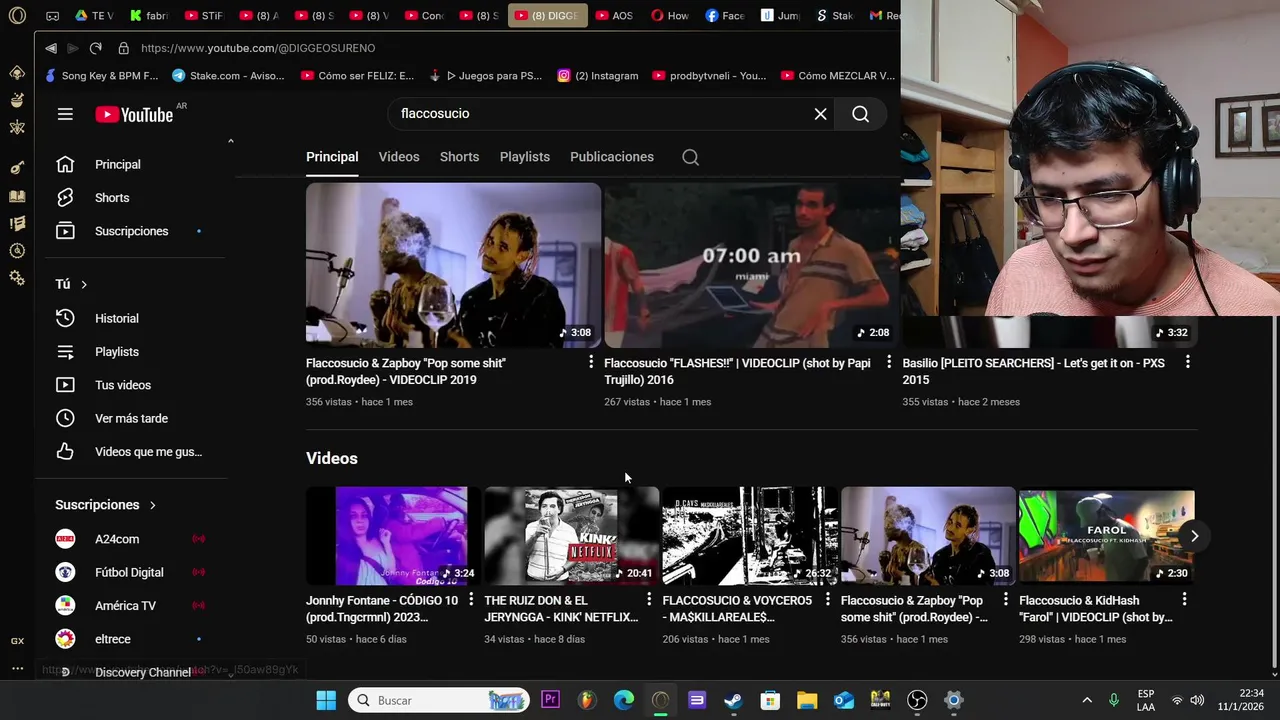This screenshot has width=1280, height=720.
Task: Open Song Key & BPM bookmark
Action: 101,75
